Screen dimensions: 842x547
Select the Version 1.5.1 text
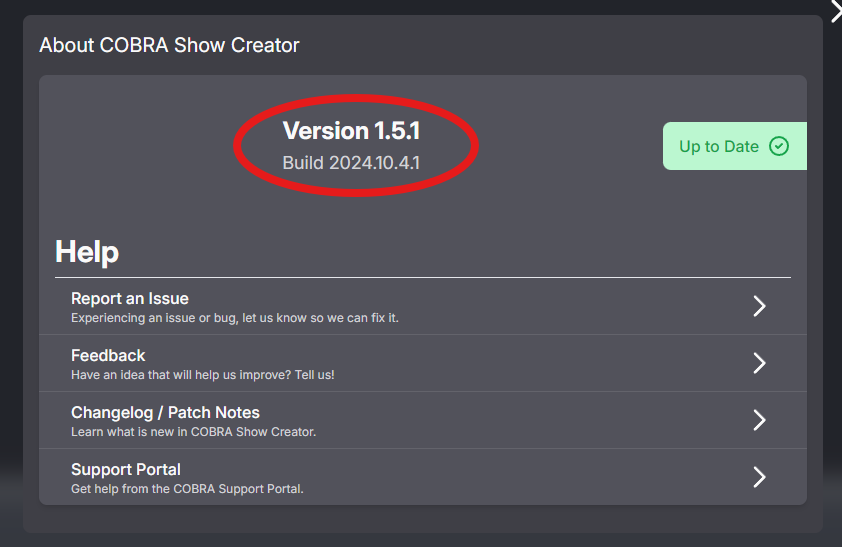tap(351, 130)
